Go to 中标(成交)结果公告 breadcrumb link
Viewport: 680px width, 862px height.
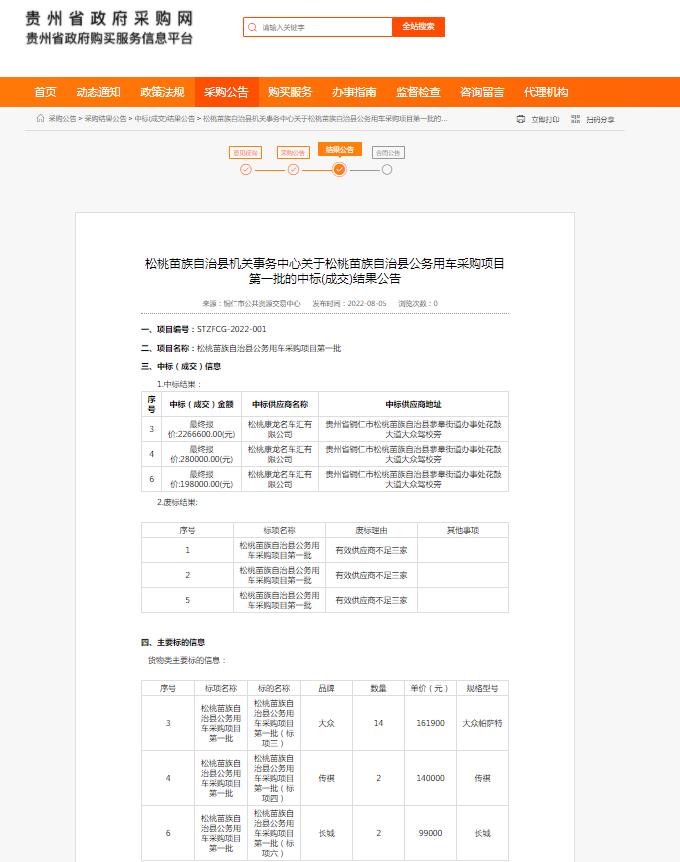(165, 119)
